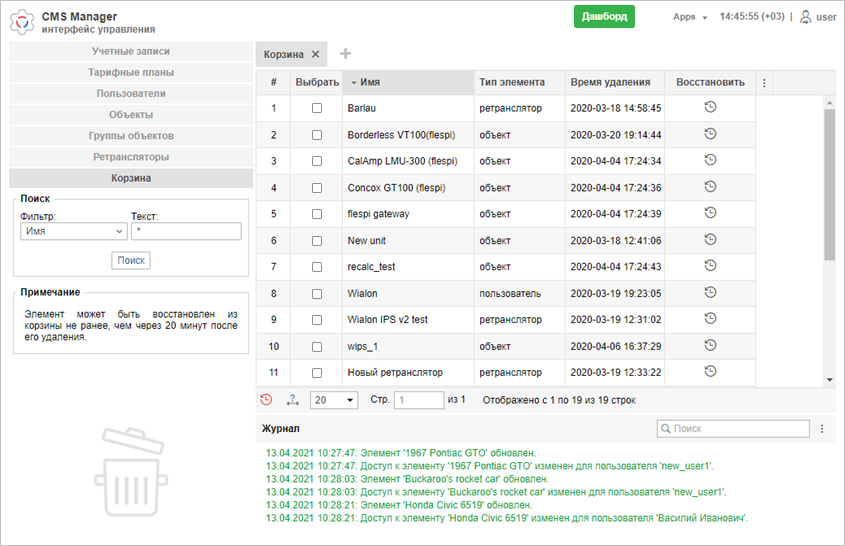Viewport: 845px width, 546px height.
Task: Check the checkbox for Barlau
Action: pyautogui.click(x=317, y=108)
